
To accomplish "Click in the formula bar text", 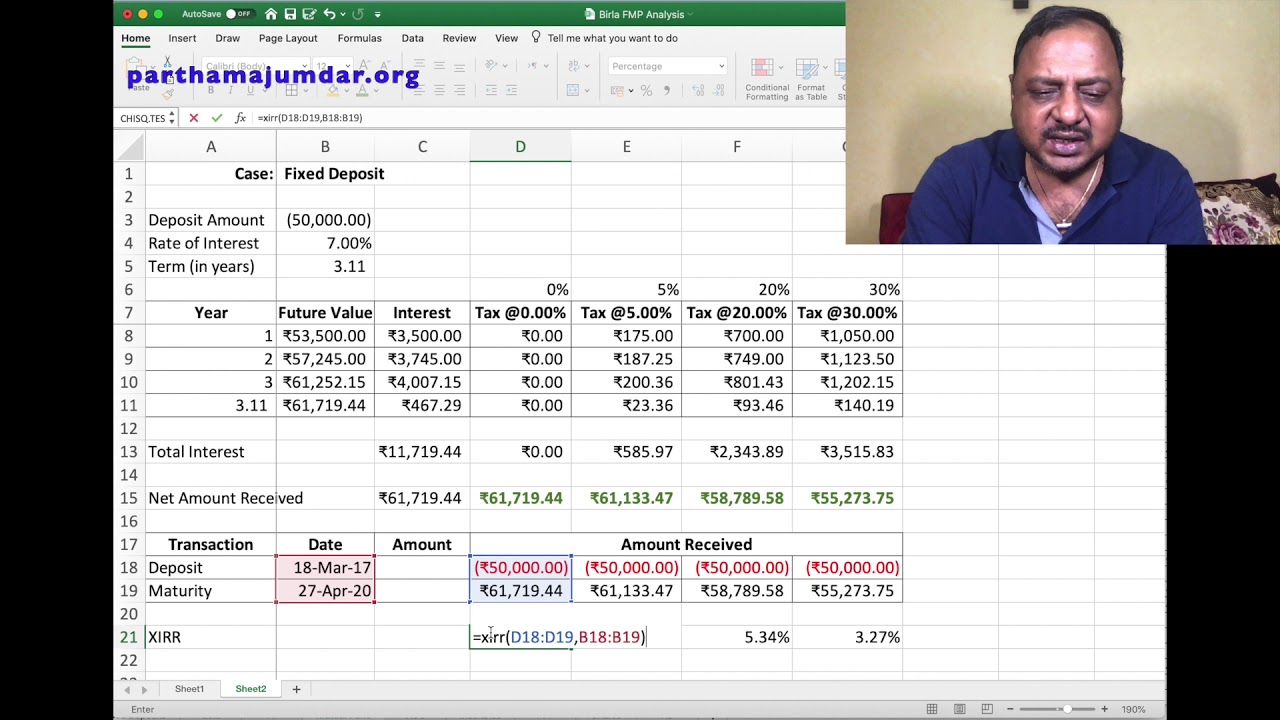I will pyautogui.click(x=310, y=118).
